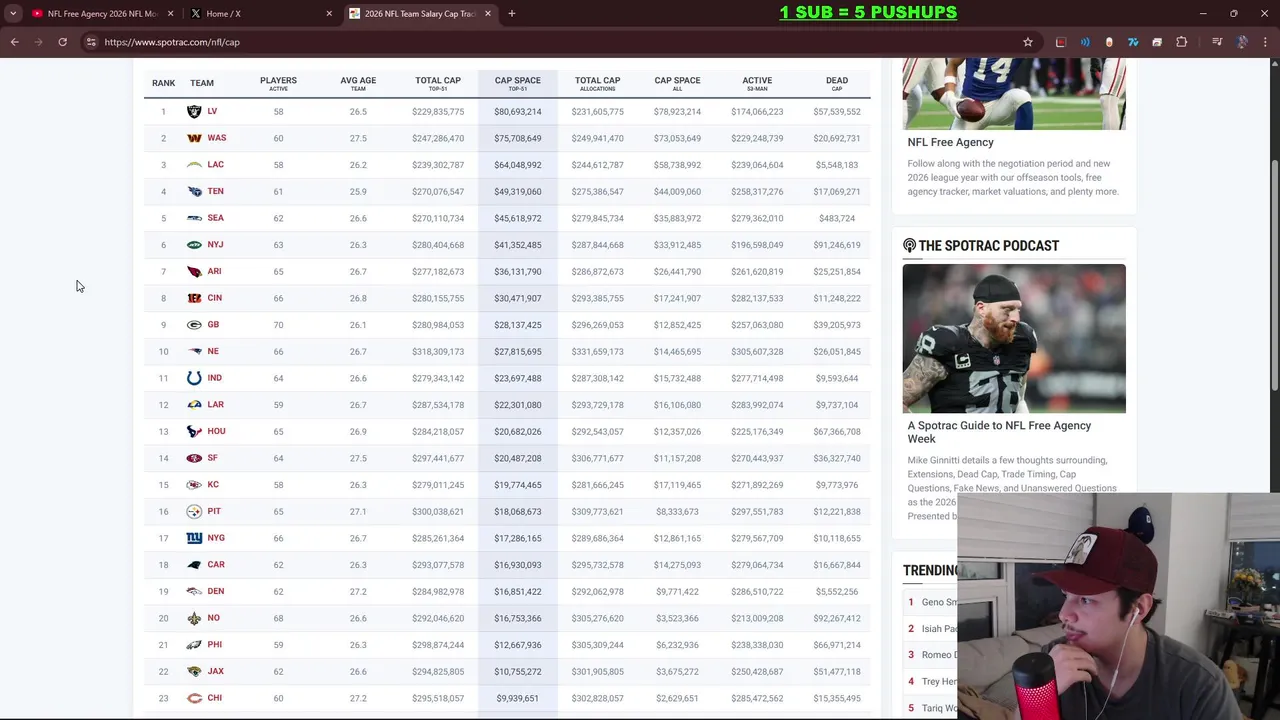The width and height of the screenshot is (1280, 720).
Task: Open A Spotrac Guide to NFL Free Agency Week
Action: pyautogui.click(x=999, y=432)
